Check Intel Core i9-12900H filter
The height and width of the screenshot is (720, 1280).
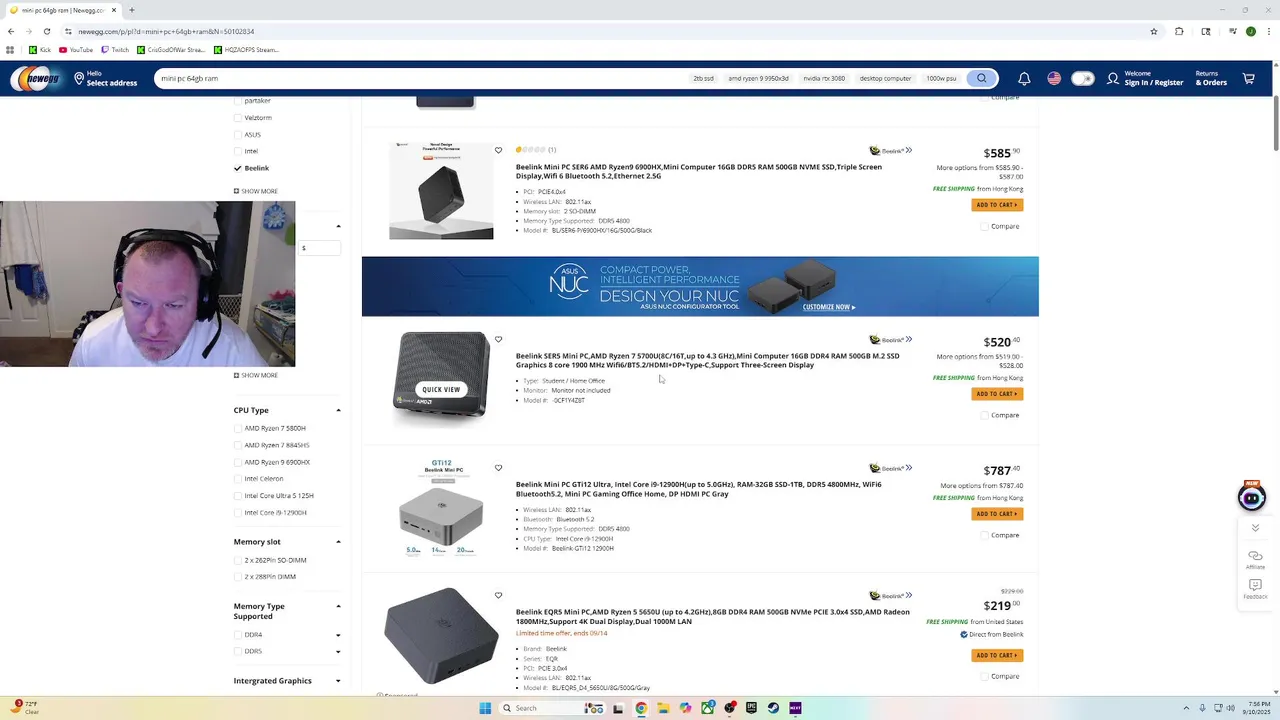tap(238, 512)
